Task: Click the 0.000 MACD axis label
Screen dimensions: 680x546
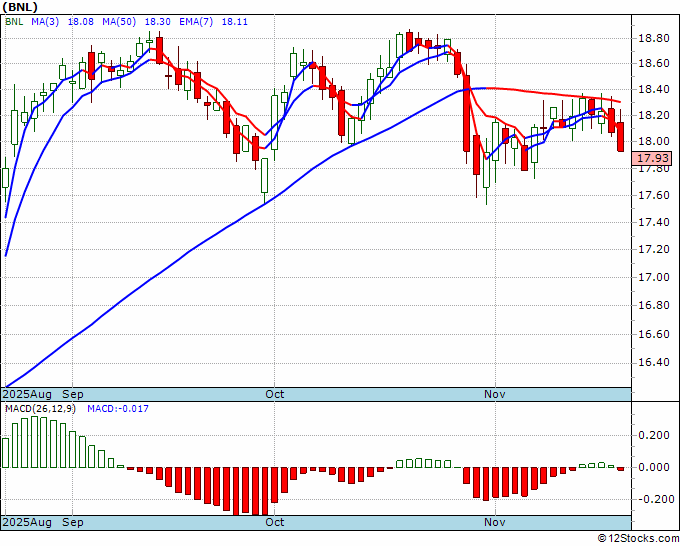Action: (x=654, y=468)
